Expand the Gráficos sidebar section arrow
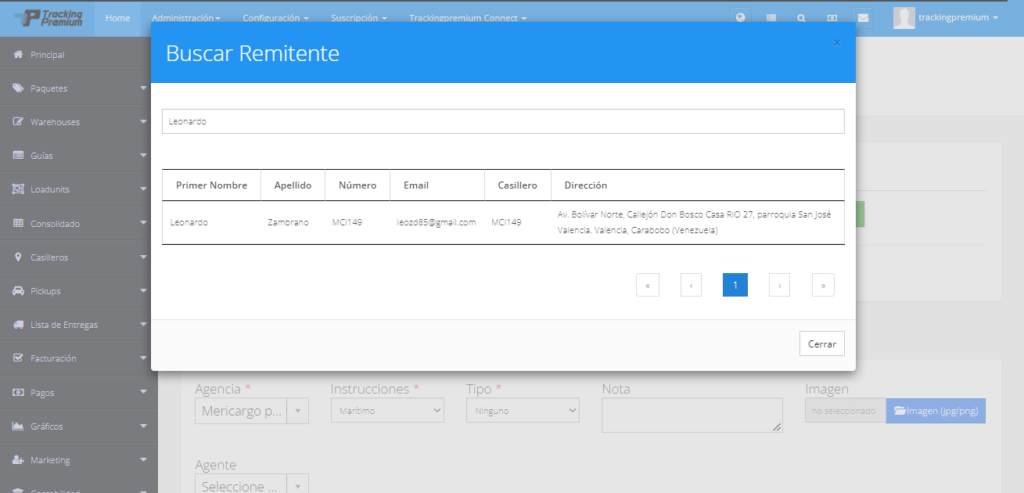Image resolution: width=1024 pixels, height=493 pixels. (x=144, y=426)
